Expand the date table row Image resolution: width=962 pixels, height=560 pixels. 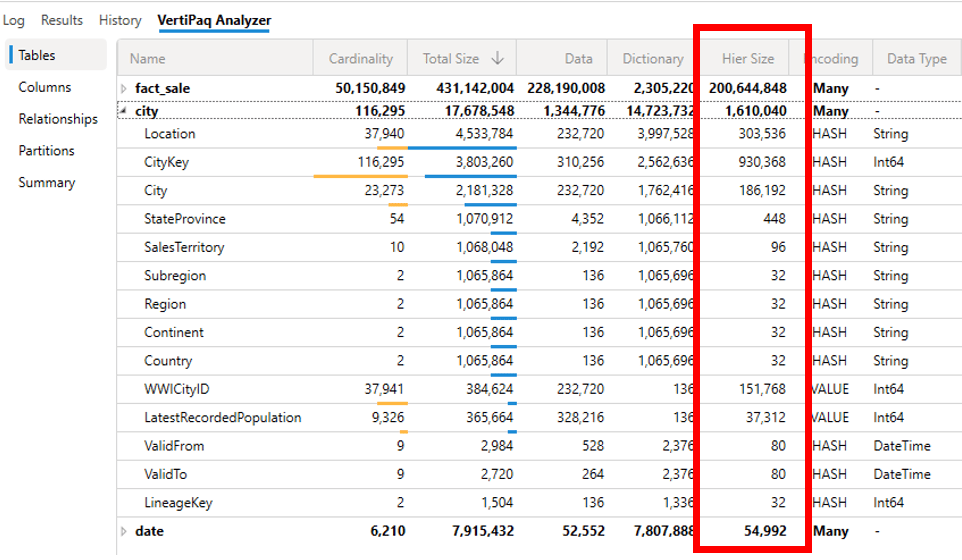click(x=124, y=531)
